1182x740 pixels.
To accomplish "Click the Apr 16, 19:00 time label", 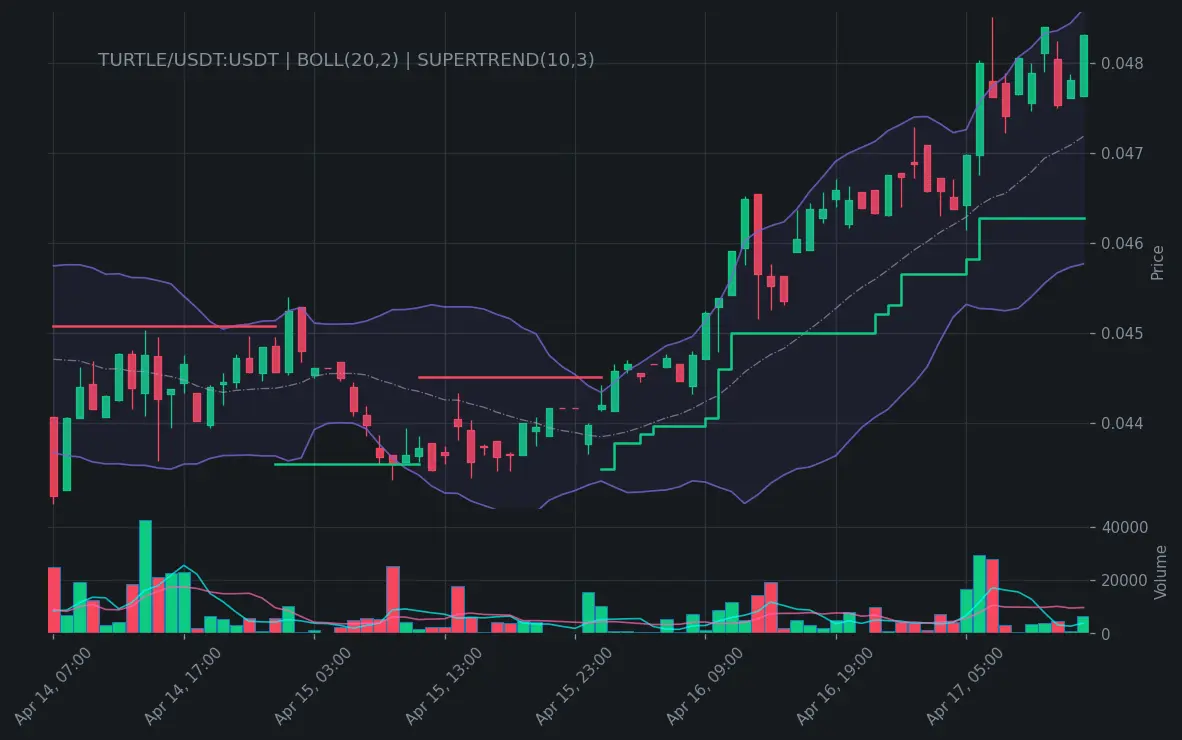I will pos(834,685).
